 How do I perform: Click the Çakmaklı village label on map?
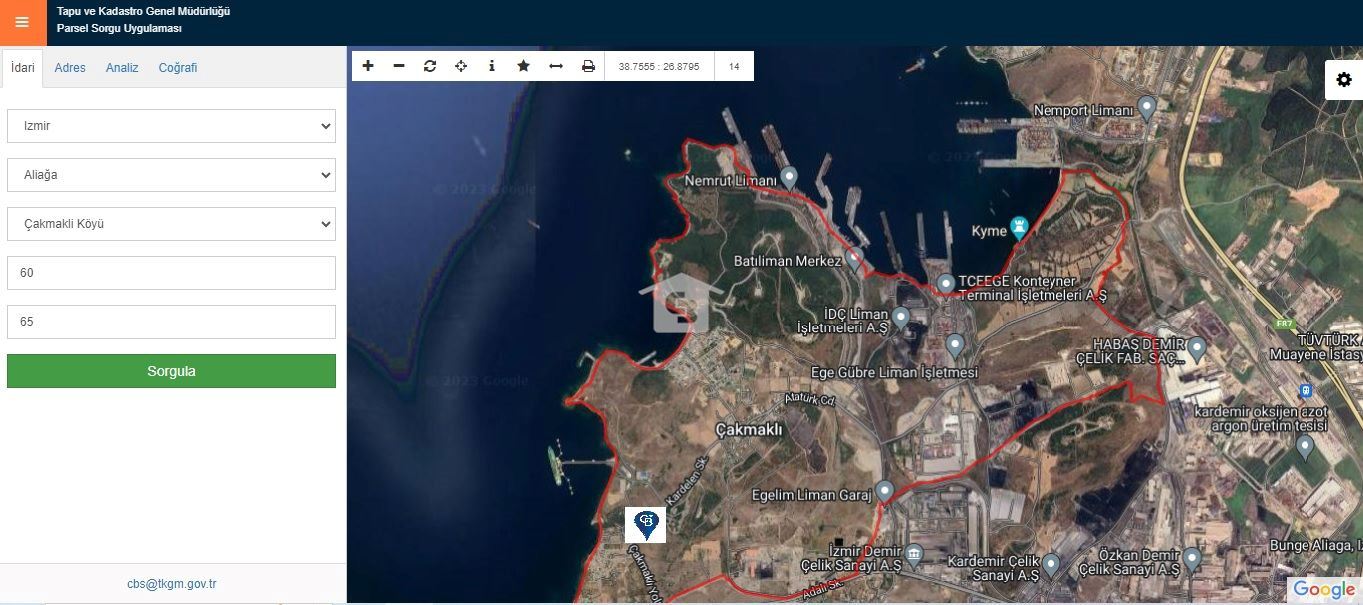pyautogui.click(x=749, y=429)
